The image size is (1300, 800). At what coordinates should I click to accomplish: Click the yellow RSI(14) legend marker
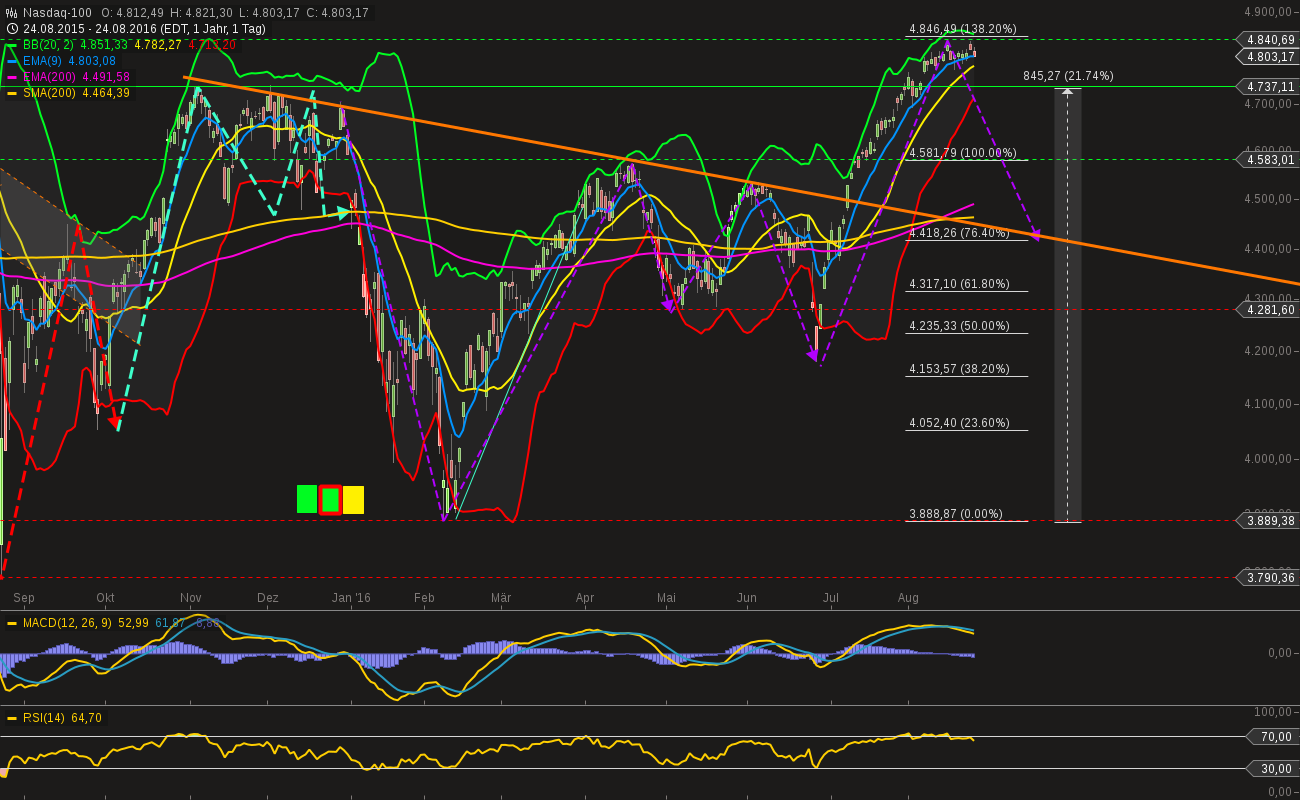coord(12,718)
